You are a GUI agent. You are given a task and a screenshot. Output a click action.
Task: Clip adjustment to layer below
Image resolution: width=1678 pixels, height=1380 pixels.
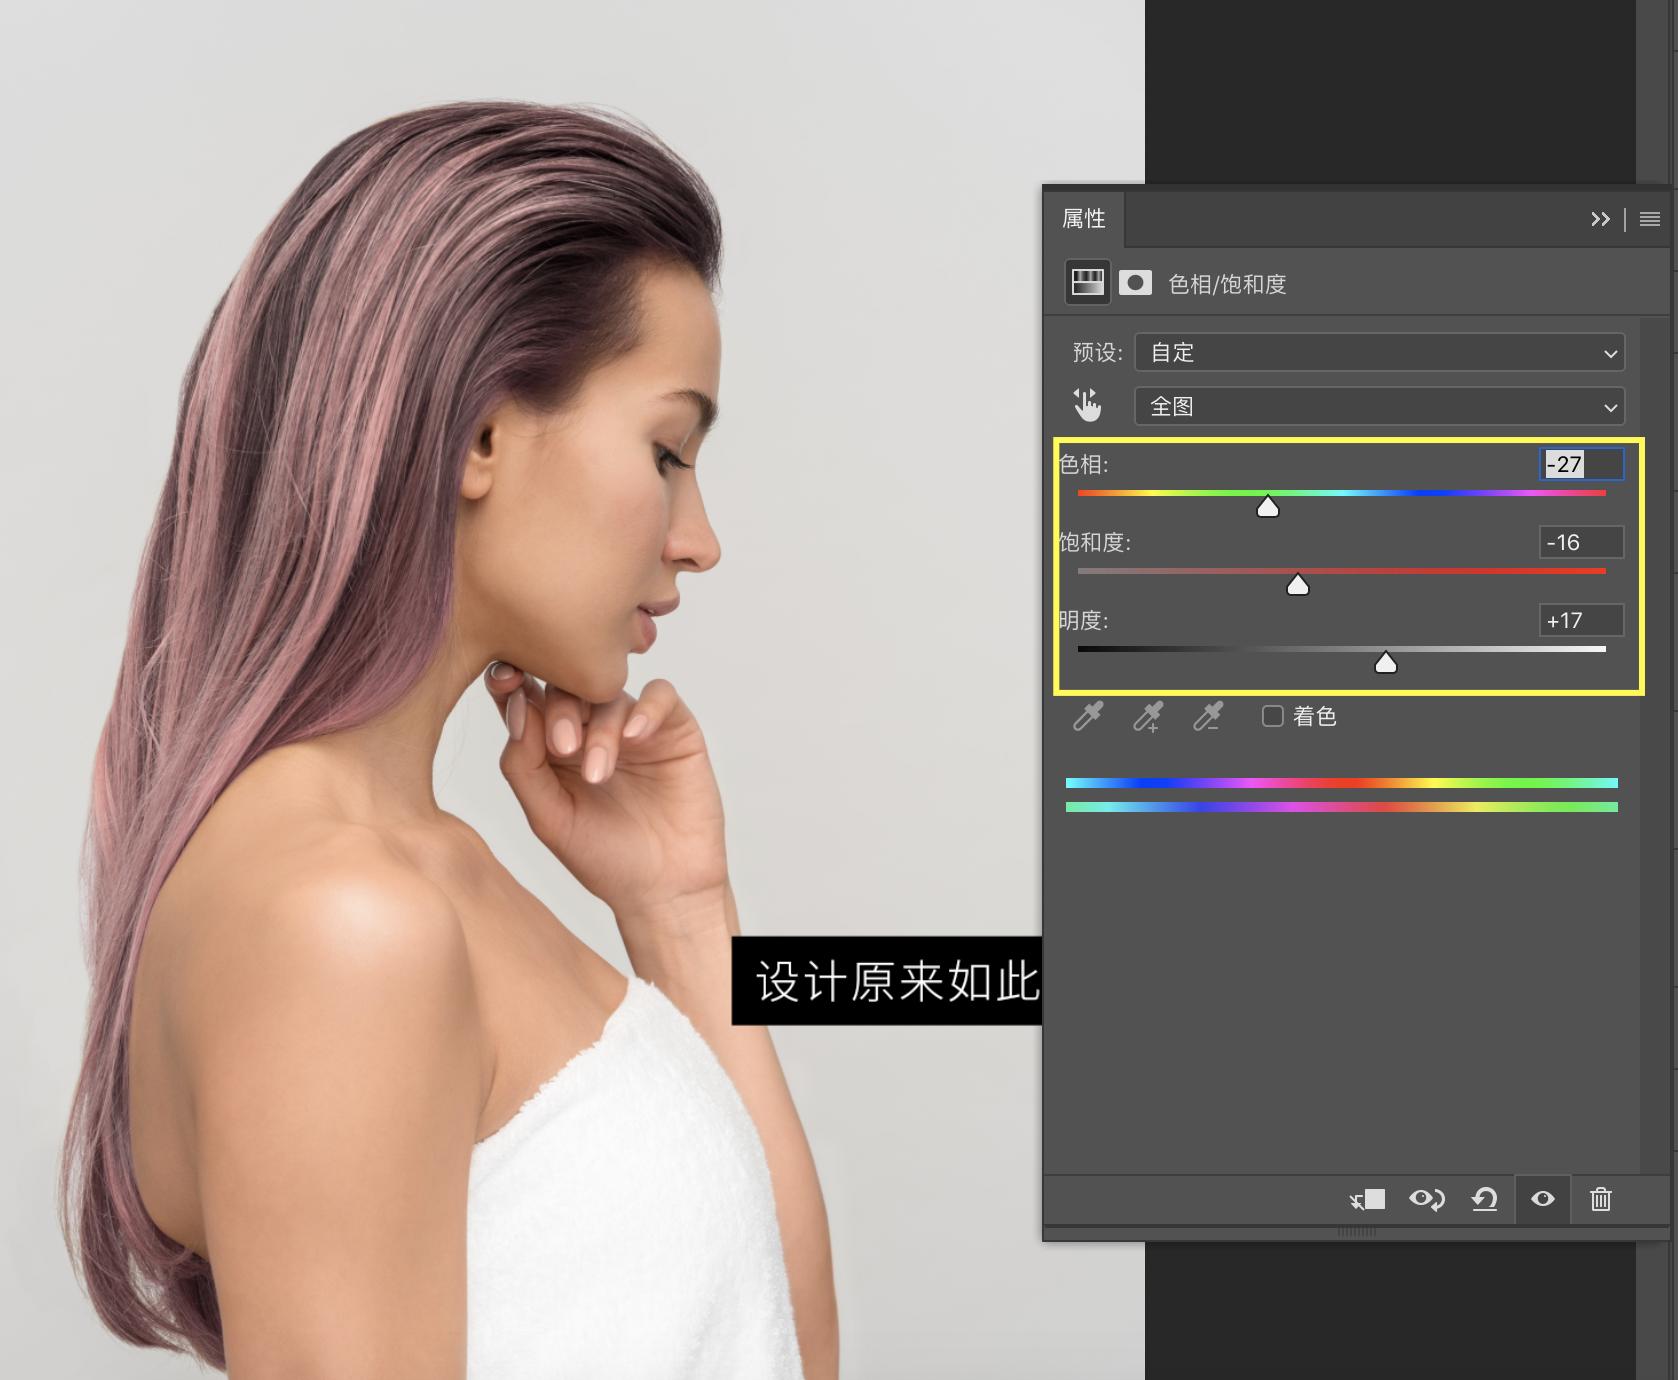tap(1367, 1199)
